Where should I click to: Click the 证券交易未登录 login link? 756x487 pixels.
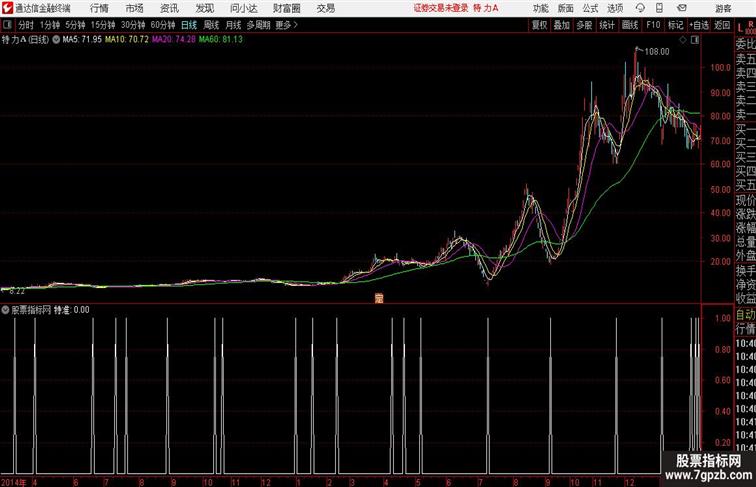pos(441,8)
